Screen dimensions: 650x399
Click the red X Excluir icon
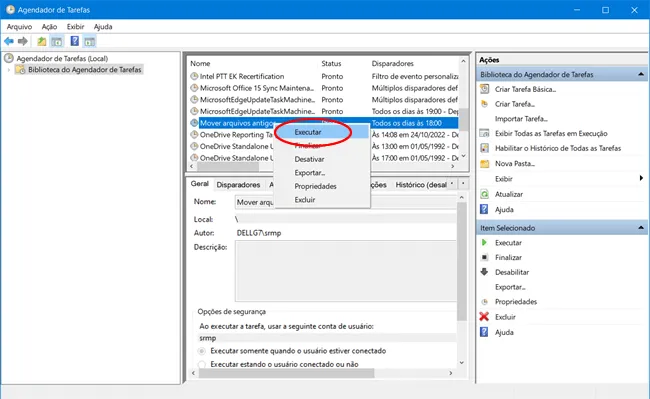[x=484, y=317]
